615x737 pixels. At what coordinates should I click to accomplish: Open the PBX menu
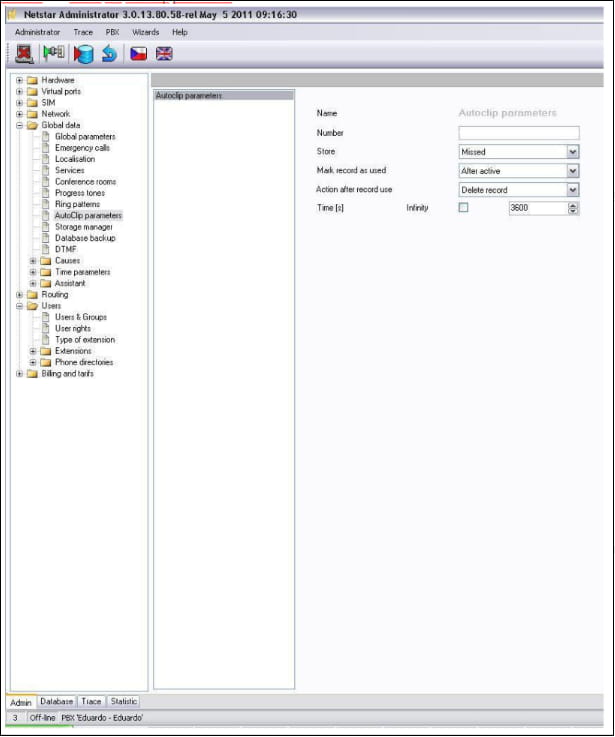click(x=112, y=32)
